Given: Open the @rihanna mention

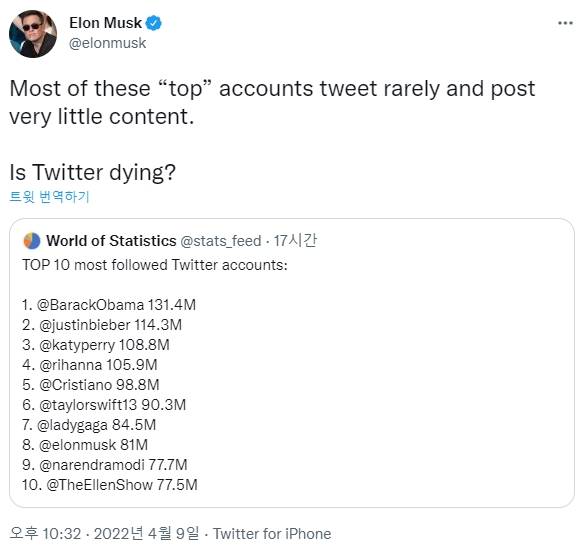Looking at the screenshot, I should (x=70, y=365).
